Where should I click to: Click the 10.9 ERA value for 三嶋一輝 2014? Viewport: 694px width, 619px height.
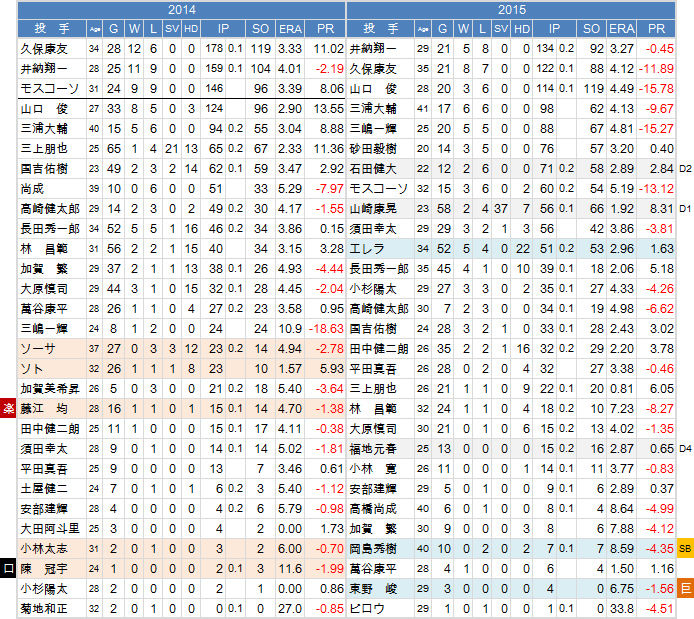(x=290, y=329)
